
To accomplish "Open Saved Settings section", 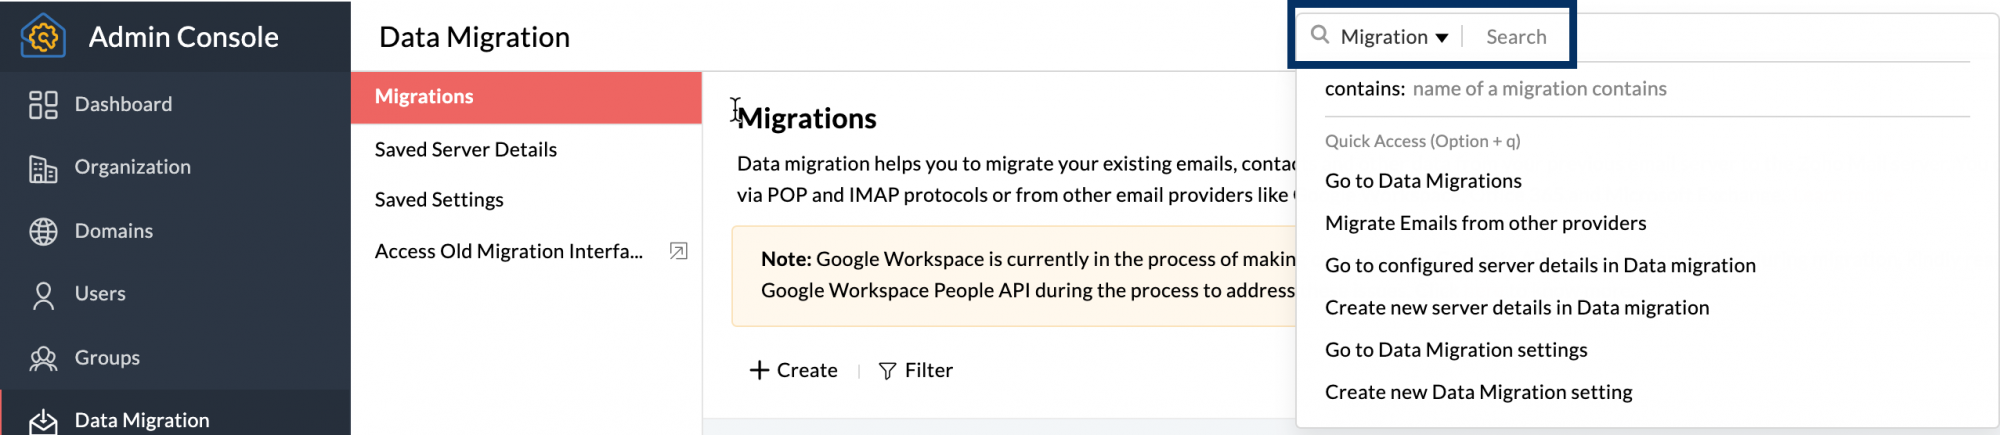I will pyautogui.click(x=439, y=200).
